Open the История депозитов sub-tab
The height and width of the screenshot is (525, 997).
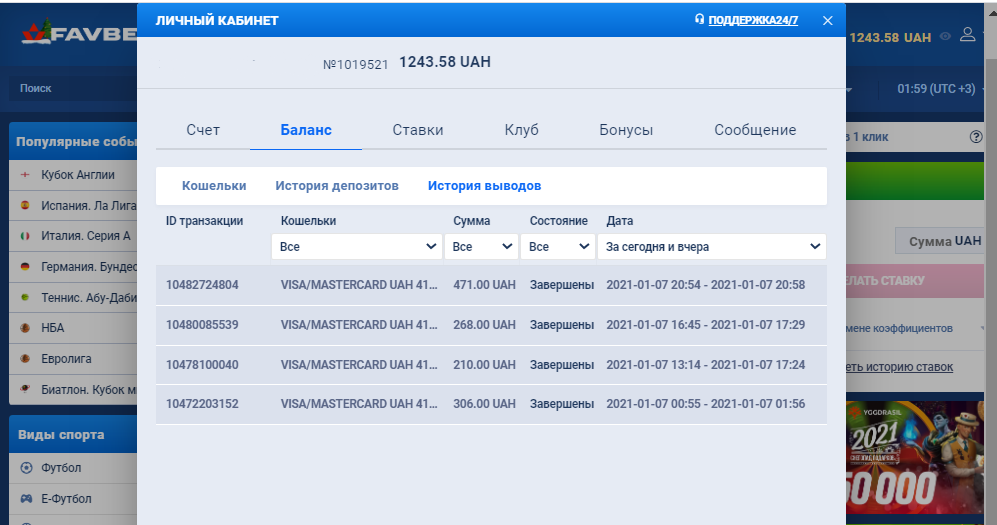(x=337, y=186)
